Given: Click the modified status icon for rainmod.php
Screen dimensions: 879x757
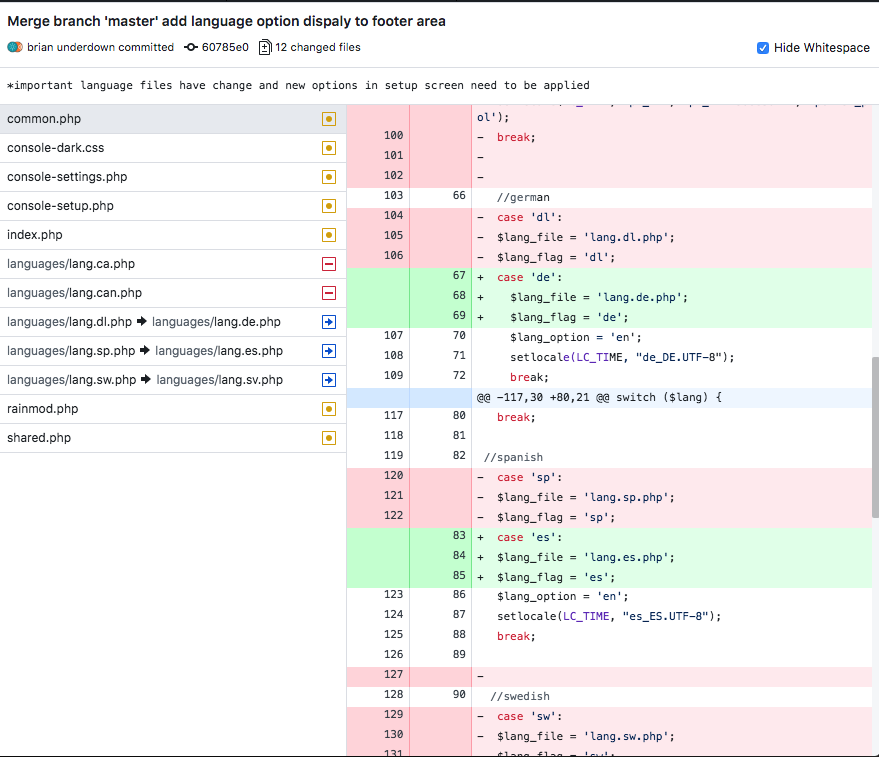Looking at the screenshot, I should click(329, 409).
